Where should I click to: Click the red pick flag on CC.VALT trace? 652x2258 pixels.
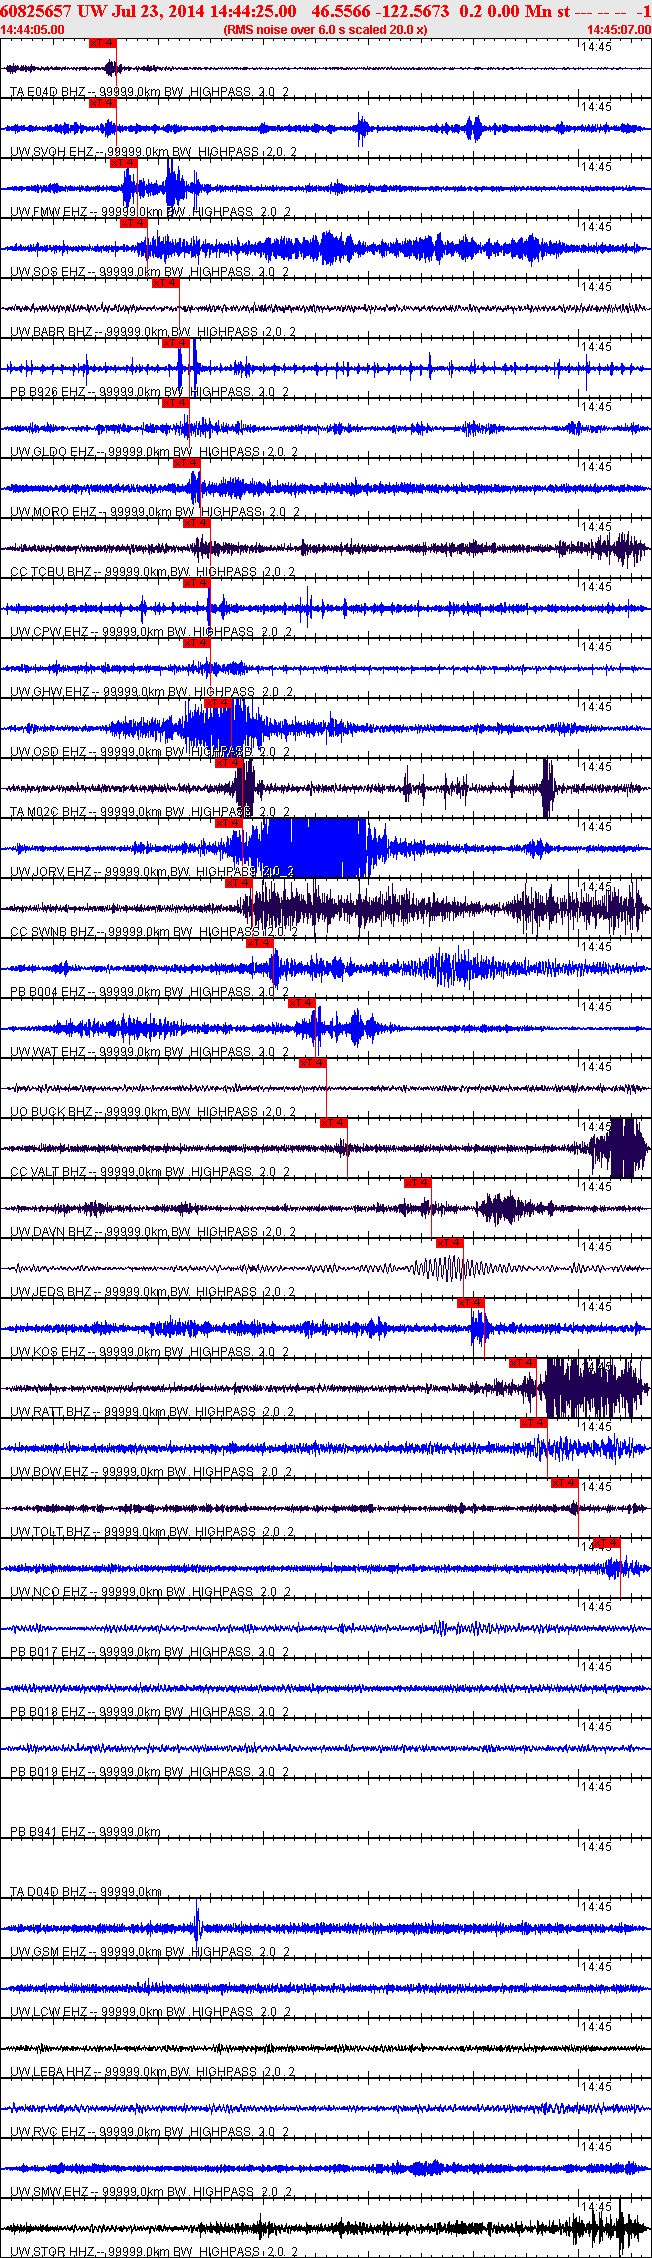pos(334,1123)
